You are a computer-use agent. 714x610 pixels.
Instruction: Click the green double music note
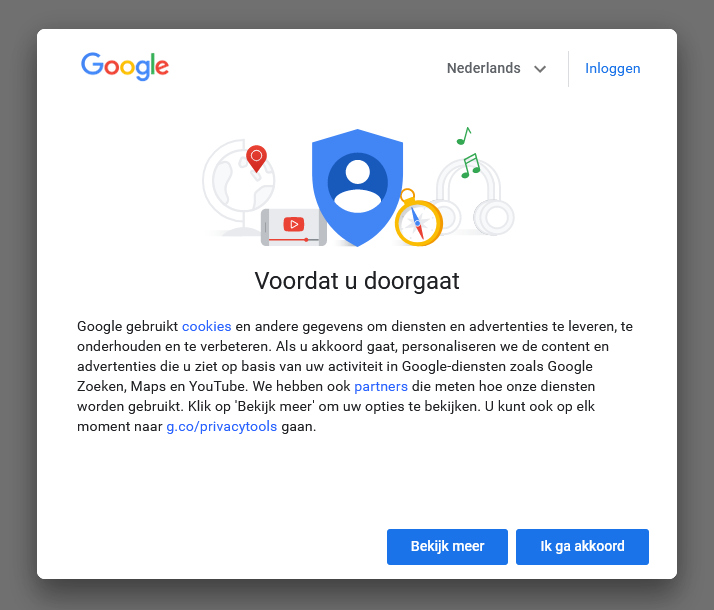click(x=471, y=165)
